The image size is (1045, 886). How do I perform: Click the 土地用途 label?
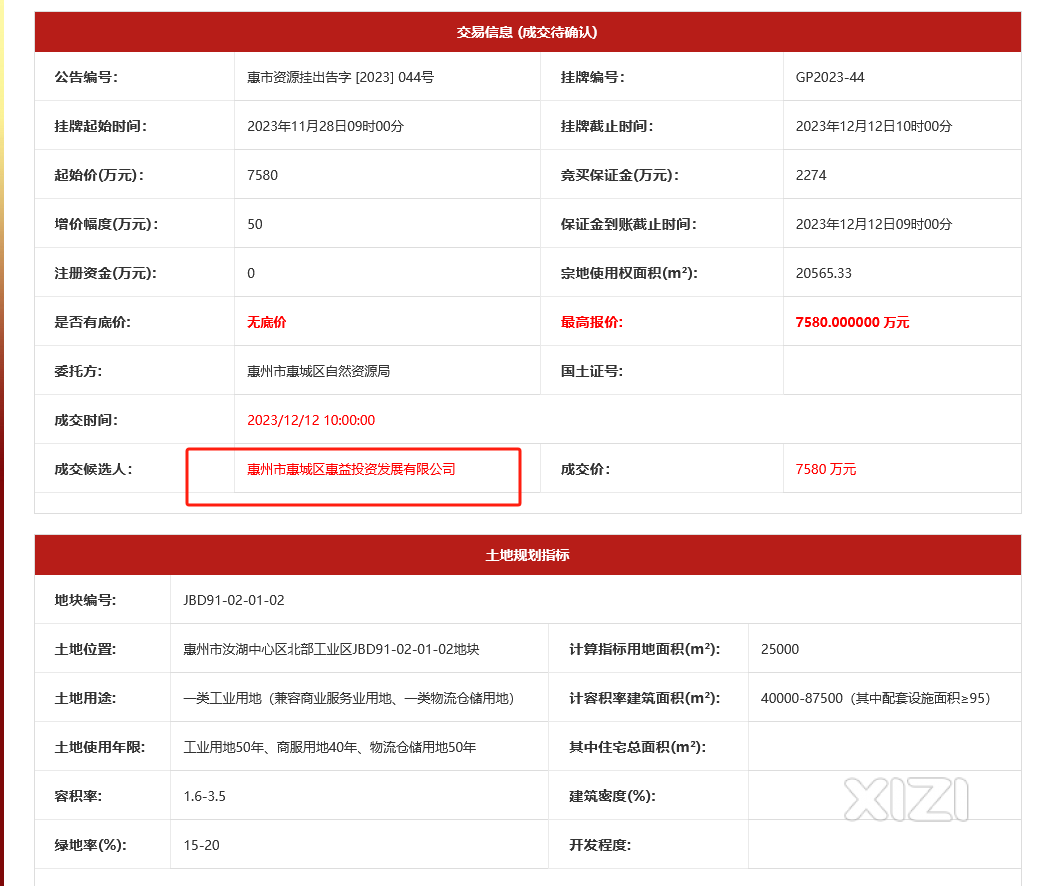(85, 698)
